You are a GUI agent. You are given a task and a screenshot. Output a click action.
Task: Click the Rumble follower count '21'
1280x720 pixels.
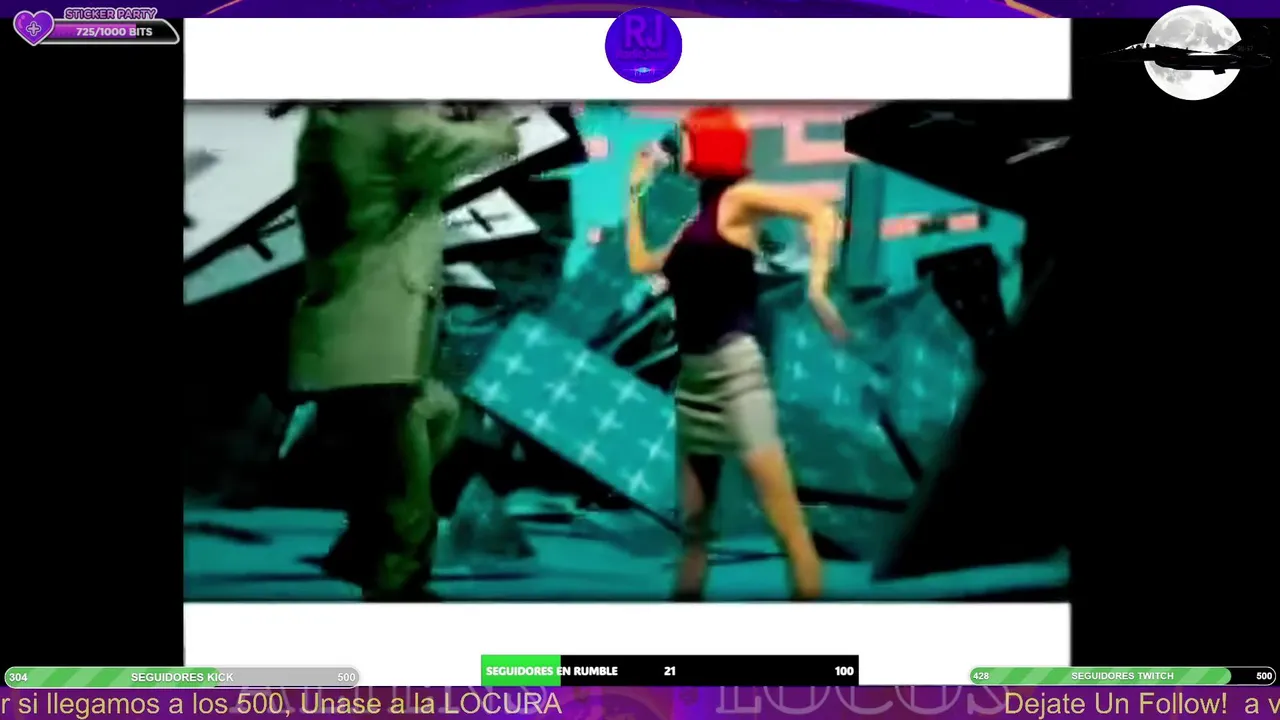point(670,671)
